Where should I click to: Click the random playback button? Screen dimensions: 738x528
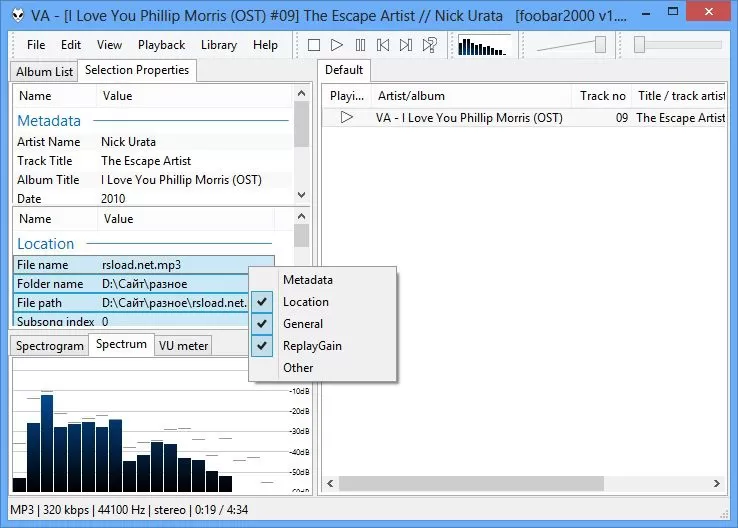click(x=430, y=45)
